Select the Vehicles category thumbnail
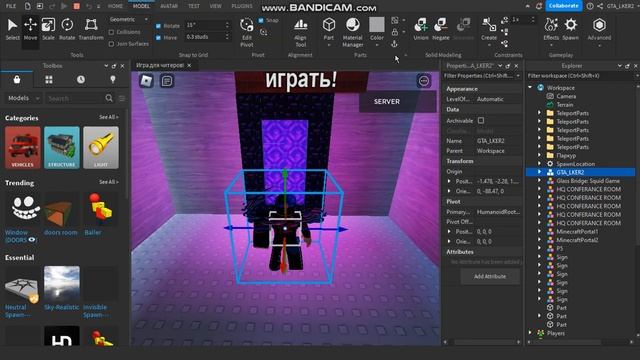This screenshot has height=360, width=640. (x=23, y=147)
